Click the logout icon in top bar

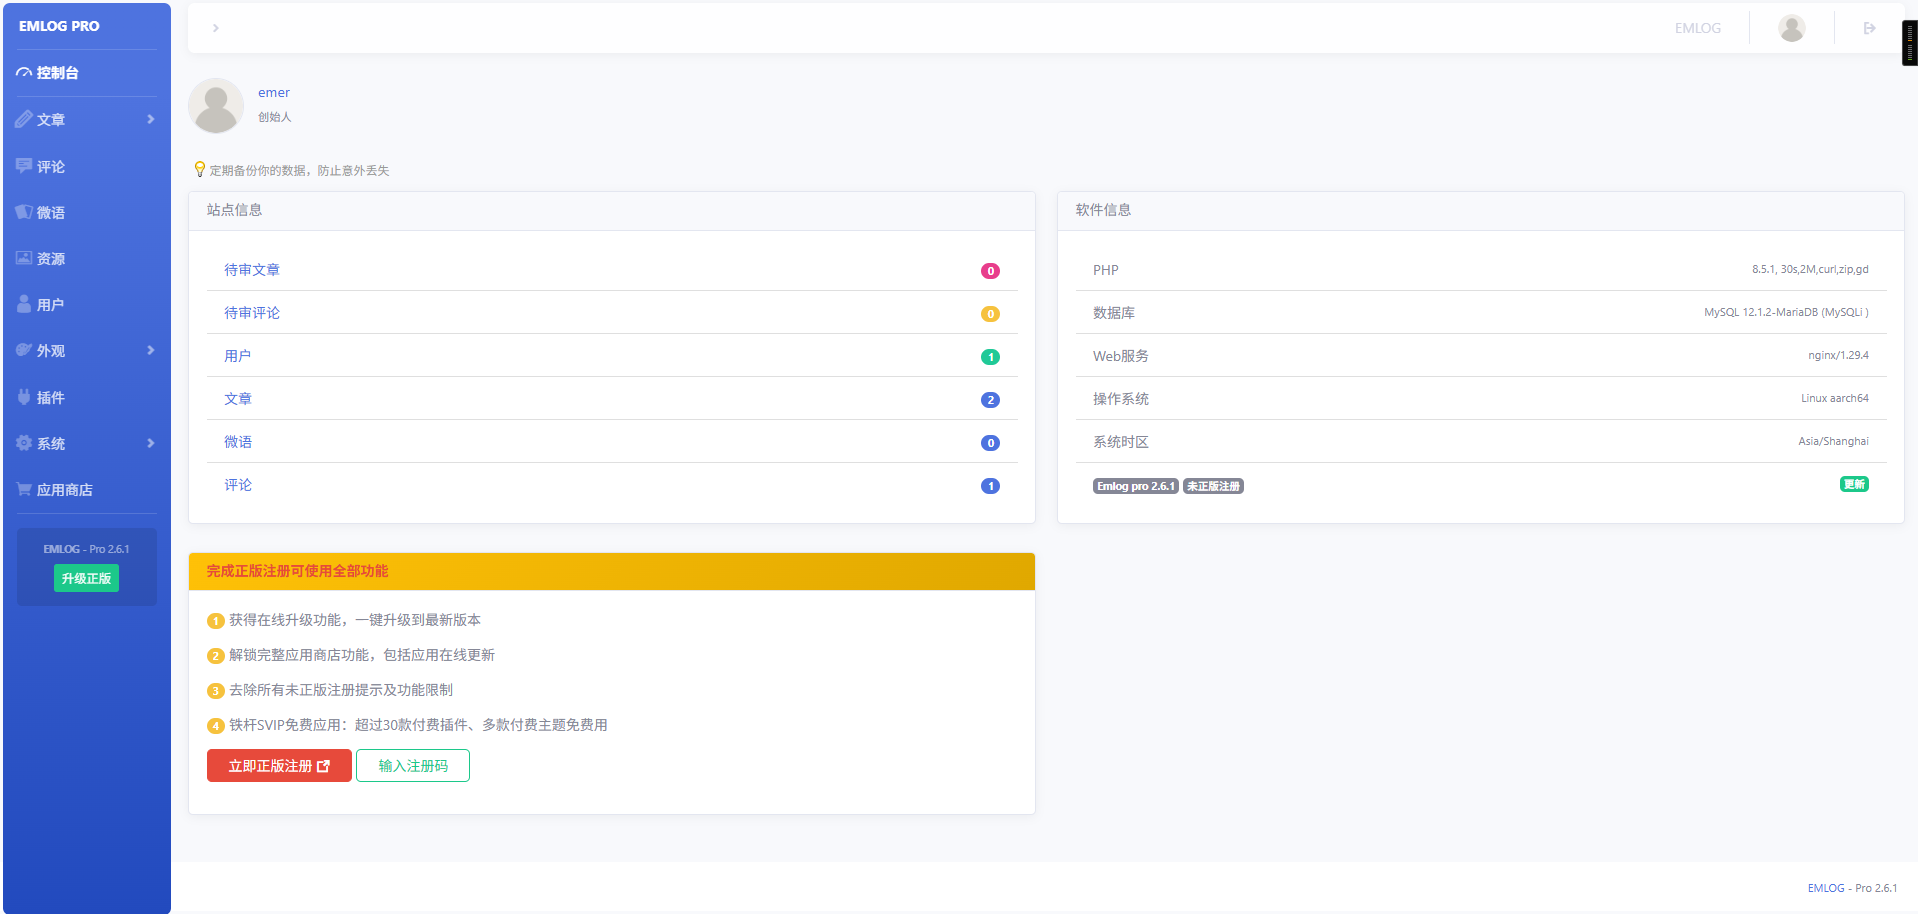pos(1869,28)
